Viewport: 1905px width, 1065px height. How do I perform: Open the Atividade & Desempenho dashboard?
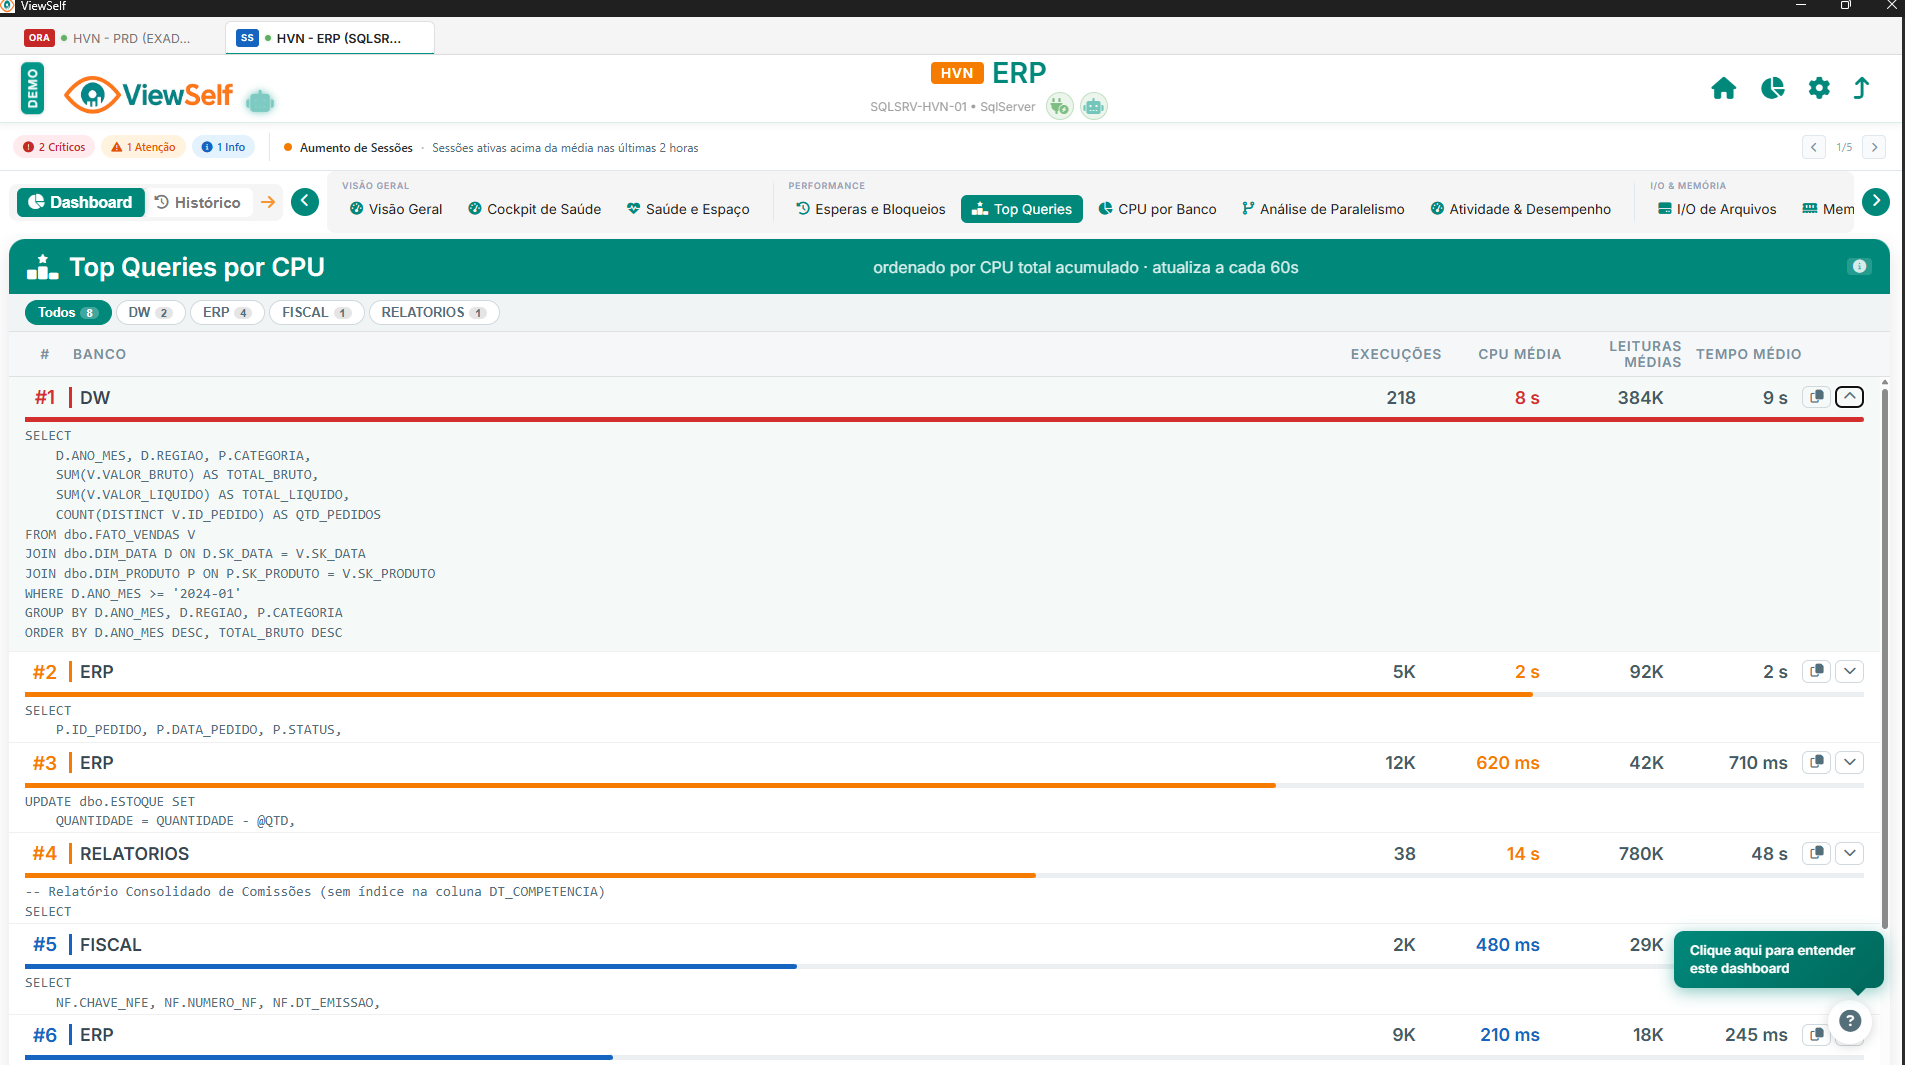[1521, 209]
